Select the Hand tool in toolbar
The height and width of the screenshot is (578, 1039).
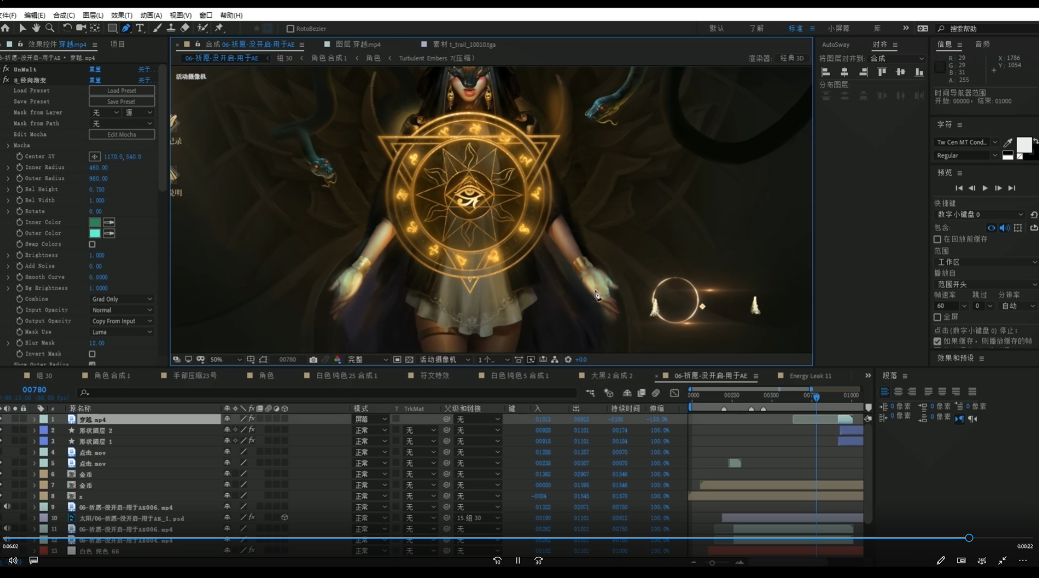click(x=36, y=28)
